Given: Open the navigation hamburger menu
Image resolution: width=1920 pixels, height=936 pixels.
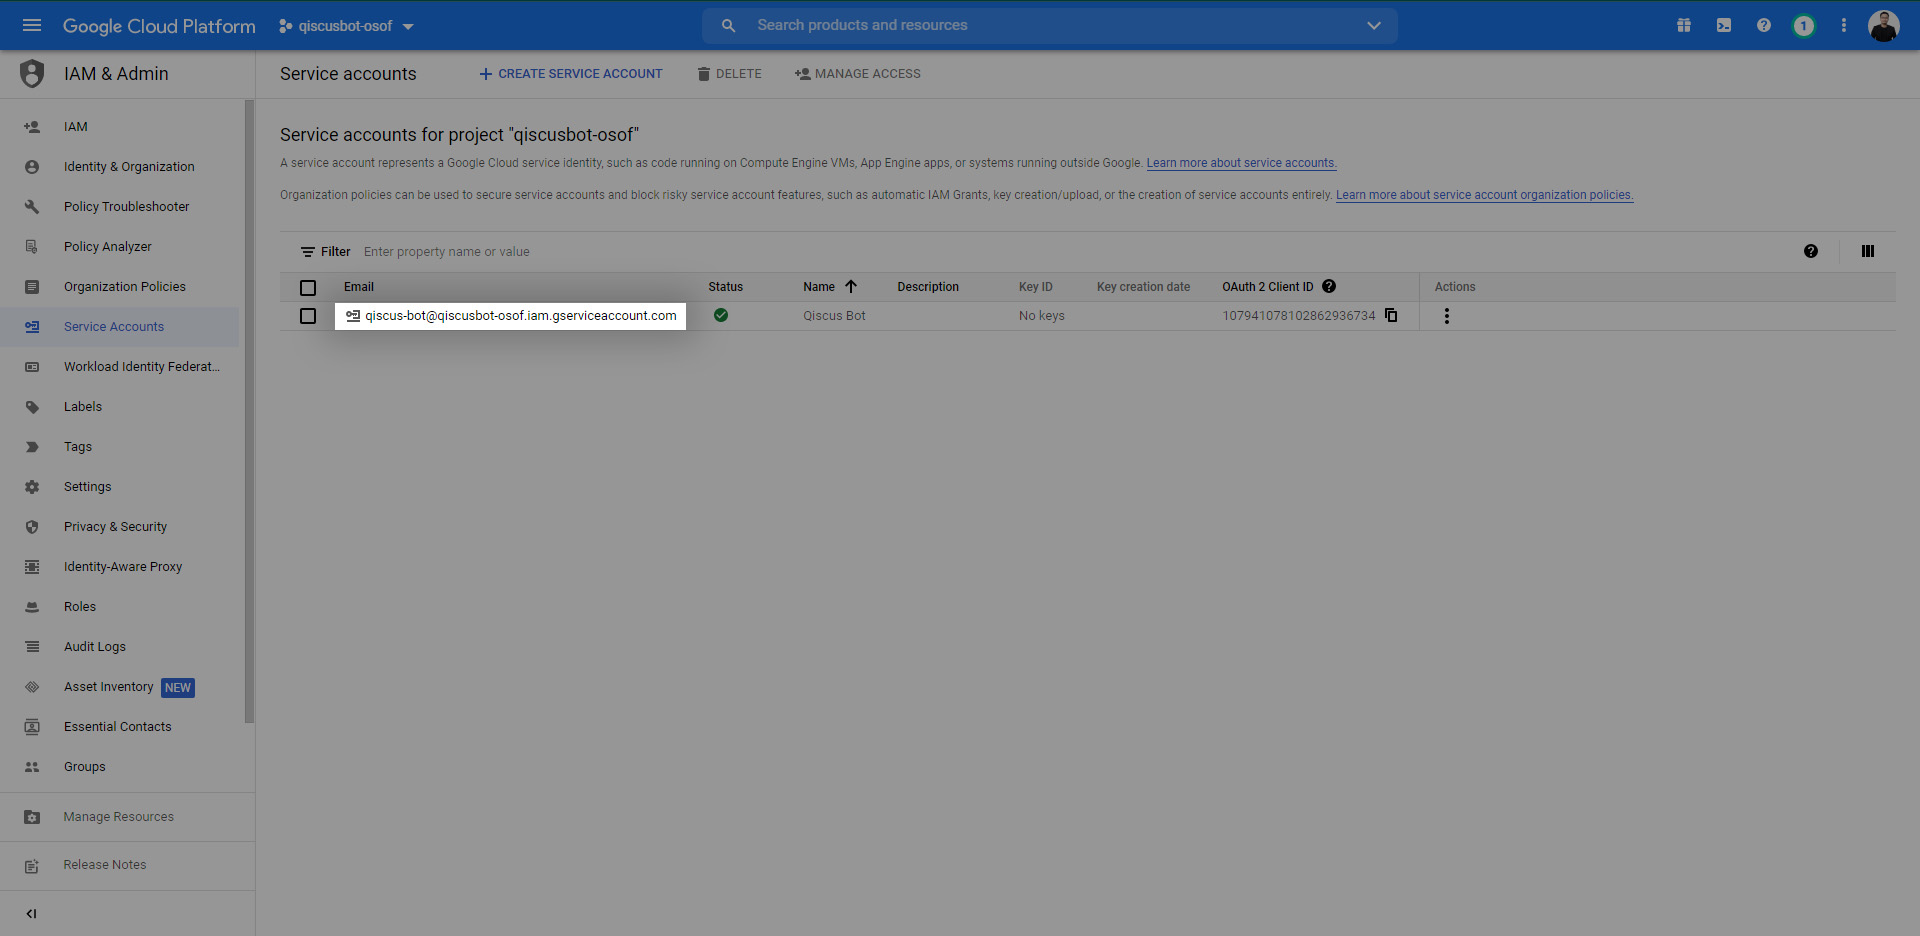Looking at the screenshot, I should click(32, 25).
